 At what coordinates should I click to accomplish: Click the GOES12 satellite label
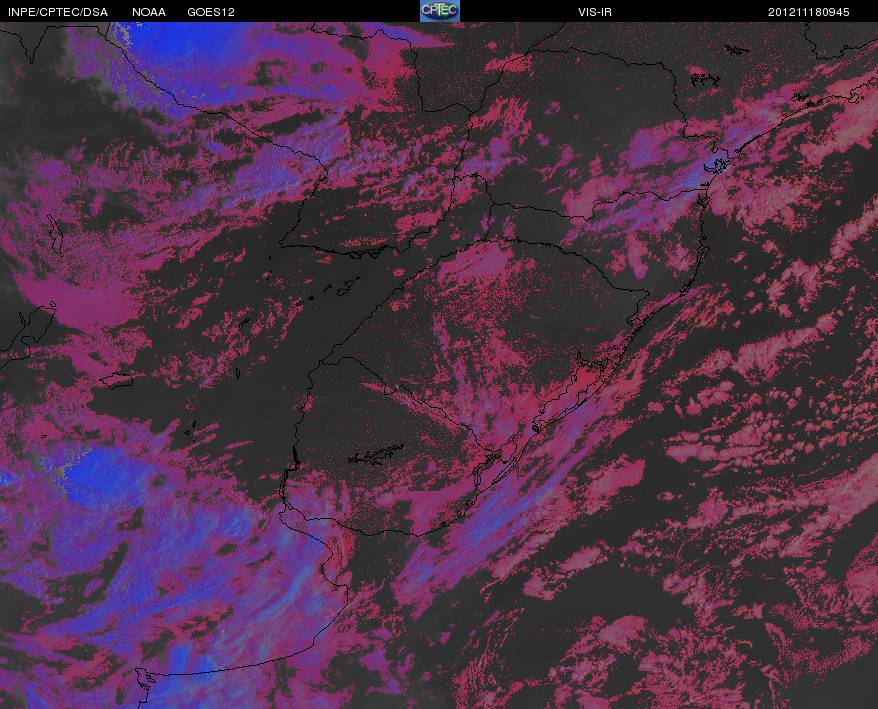(x=211, y=12)
